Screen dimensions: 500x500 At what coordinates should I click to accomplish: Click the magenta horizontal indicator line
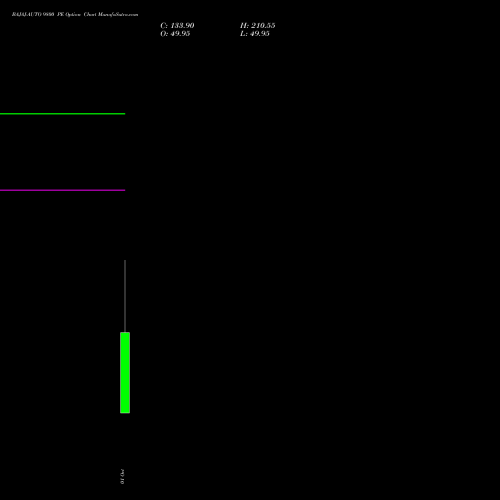tap(62, 190)
